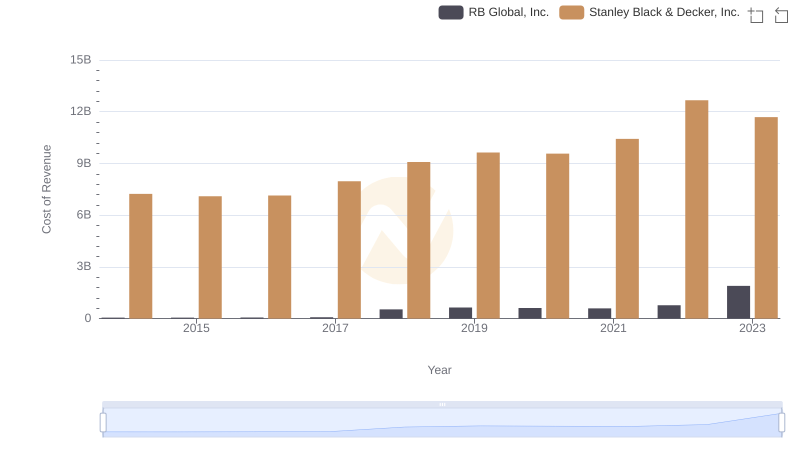Click the 2016 Stanley Black & Decker bar
Screen dimensions: 800x461
280,257
